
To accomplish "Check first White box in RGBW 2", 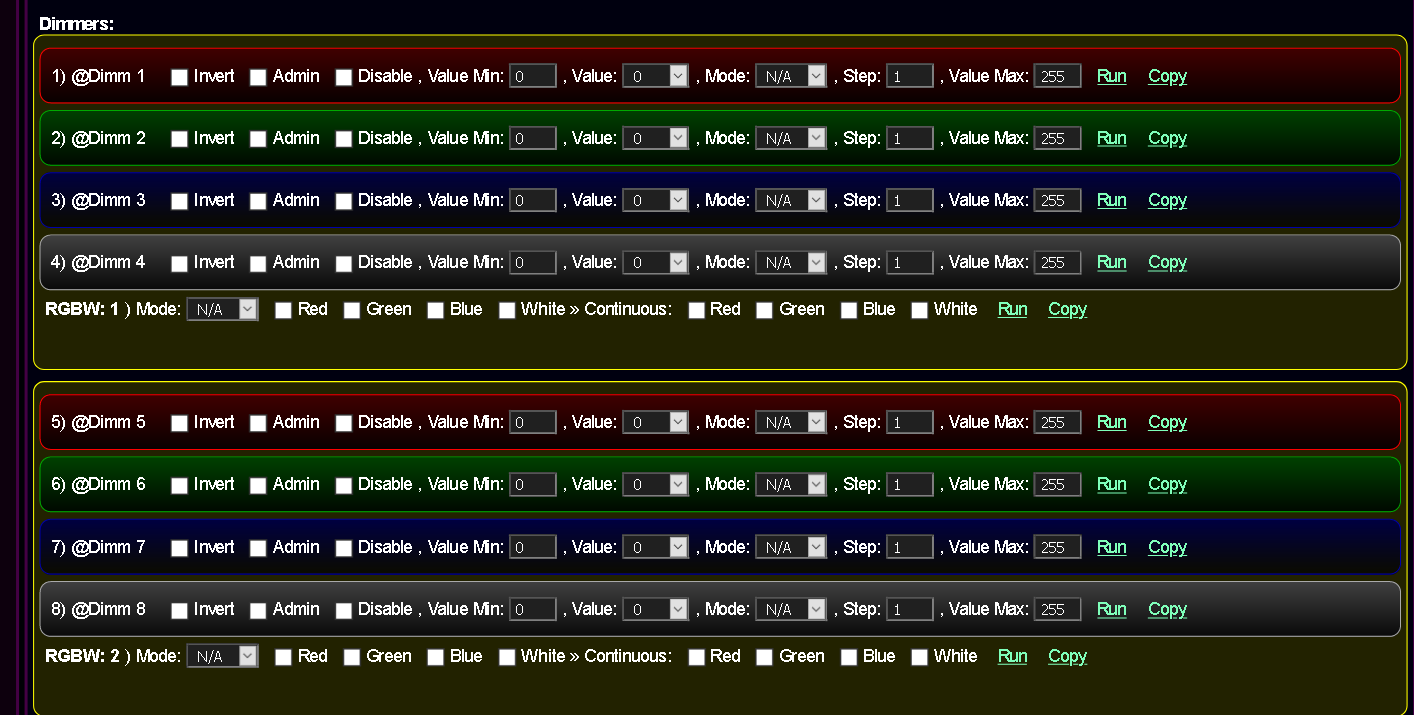I will click(507, 657).
